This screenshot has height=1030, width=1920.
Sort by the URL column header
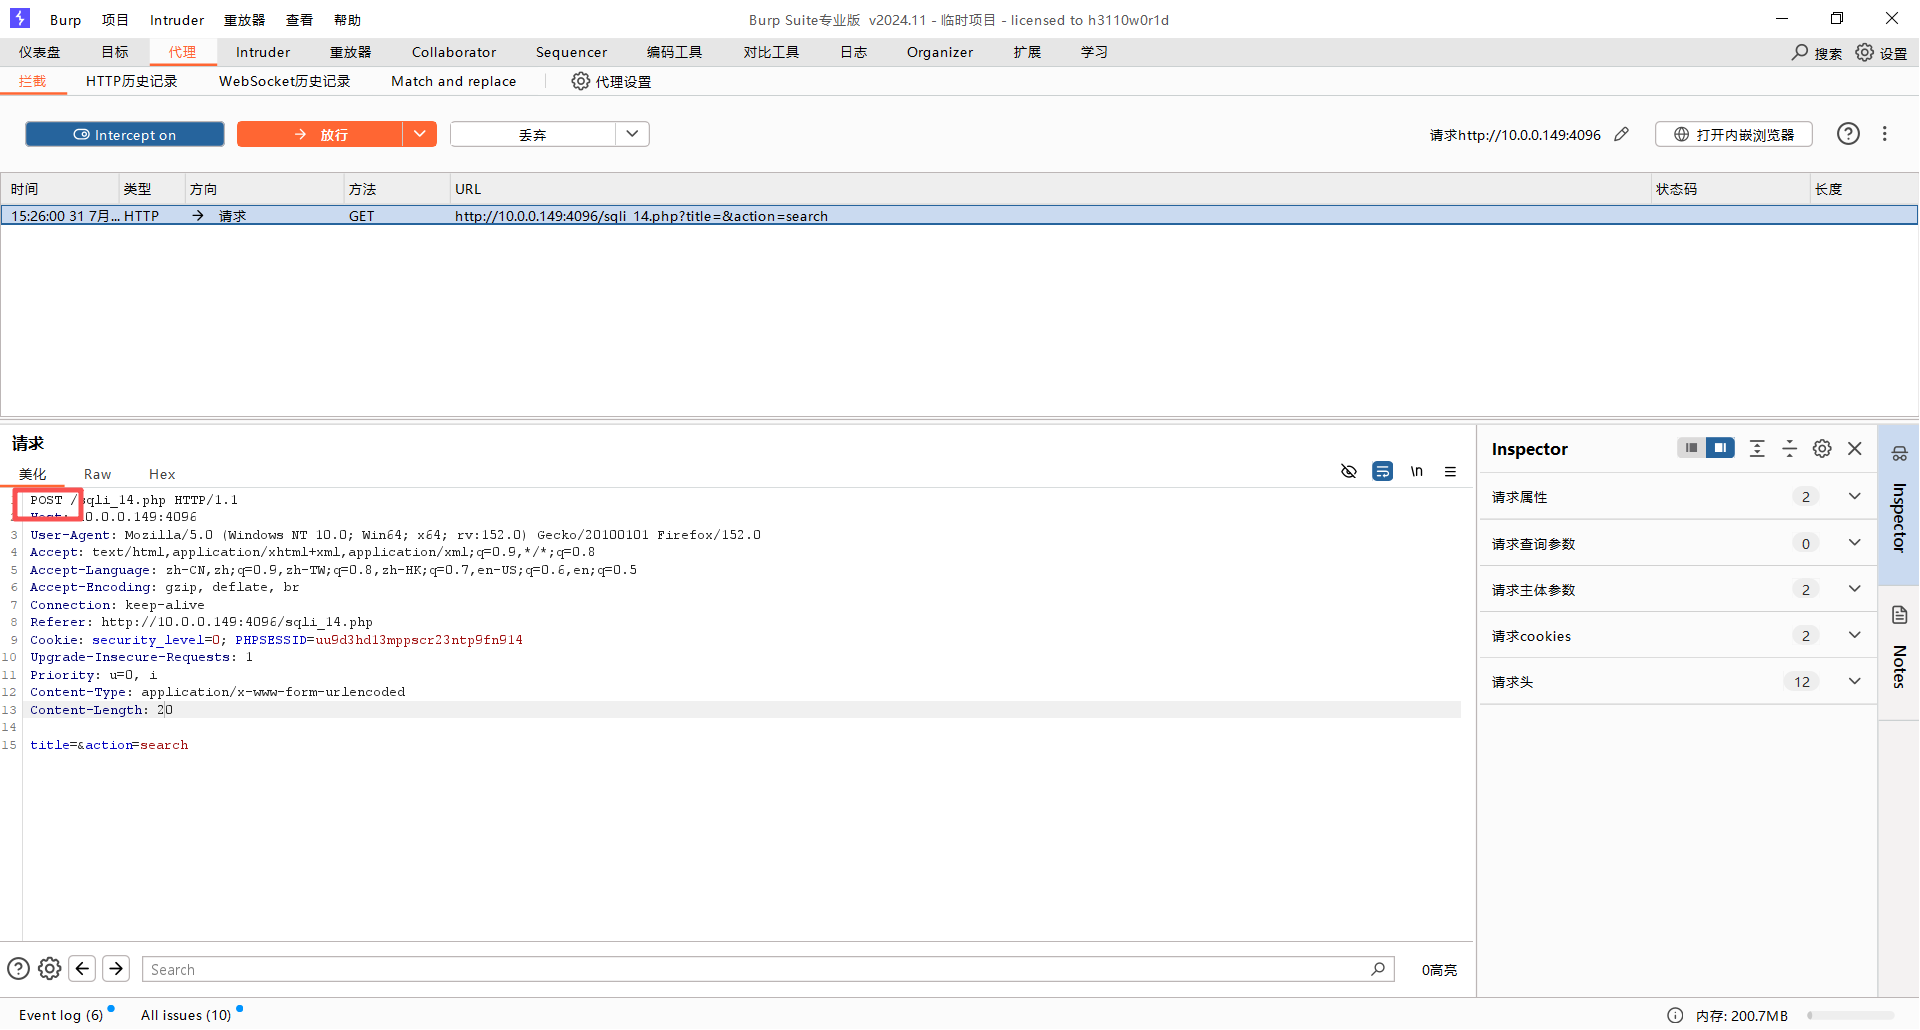point(1050,189)
